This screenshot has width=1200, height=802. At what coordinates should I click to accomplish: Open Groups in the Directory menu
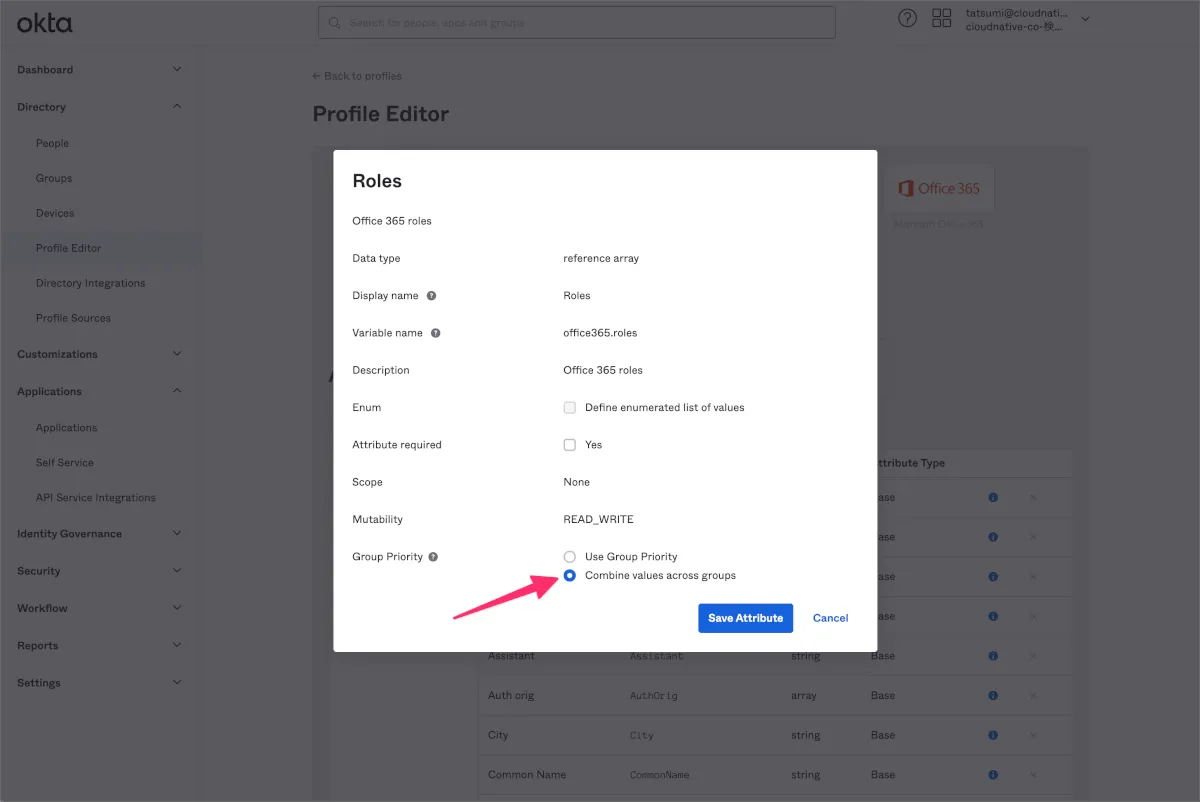tap(54, 178)
